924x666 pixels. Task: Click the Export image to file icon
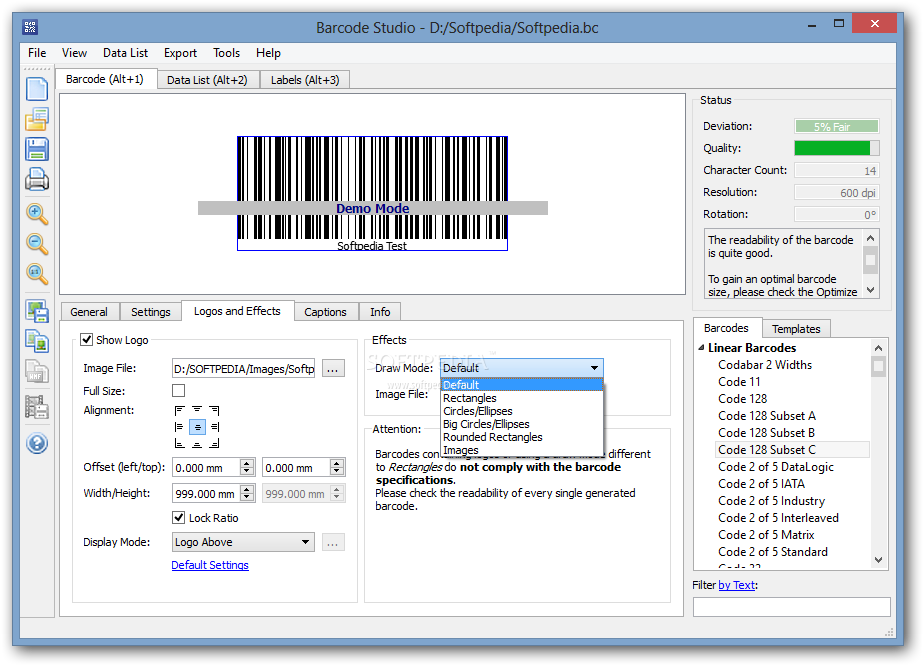[37, 311]
